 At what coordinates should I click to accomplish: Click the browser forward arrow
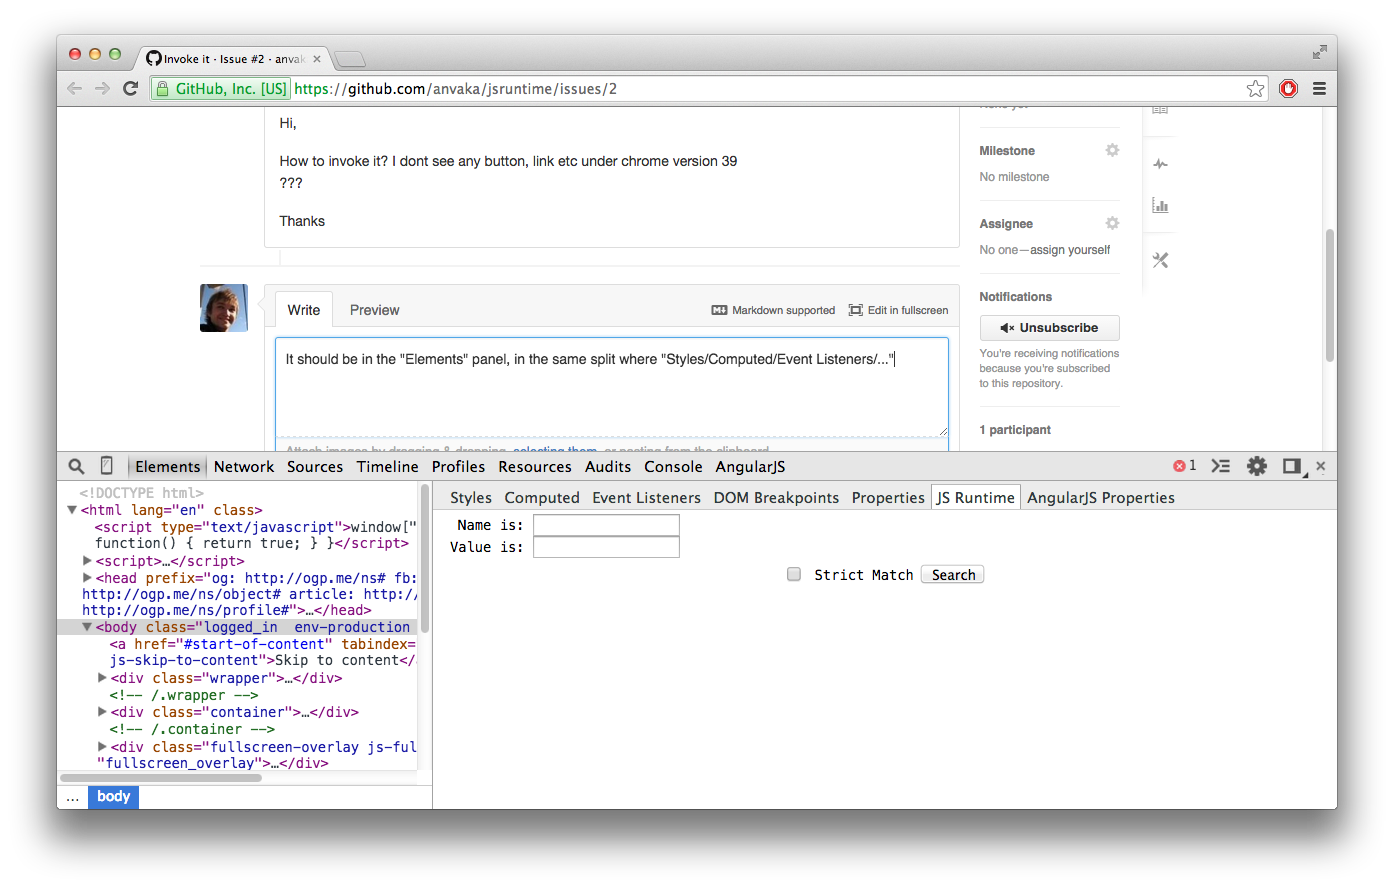102,89
